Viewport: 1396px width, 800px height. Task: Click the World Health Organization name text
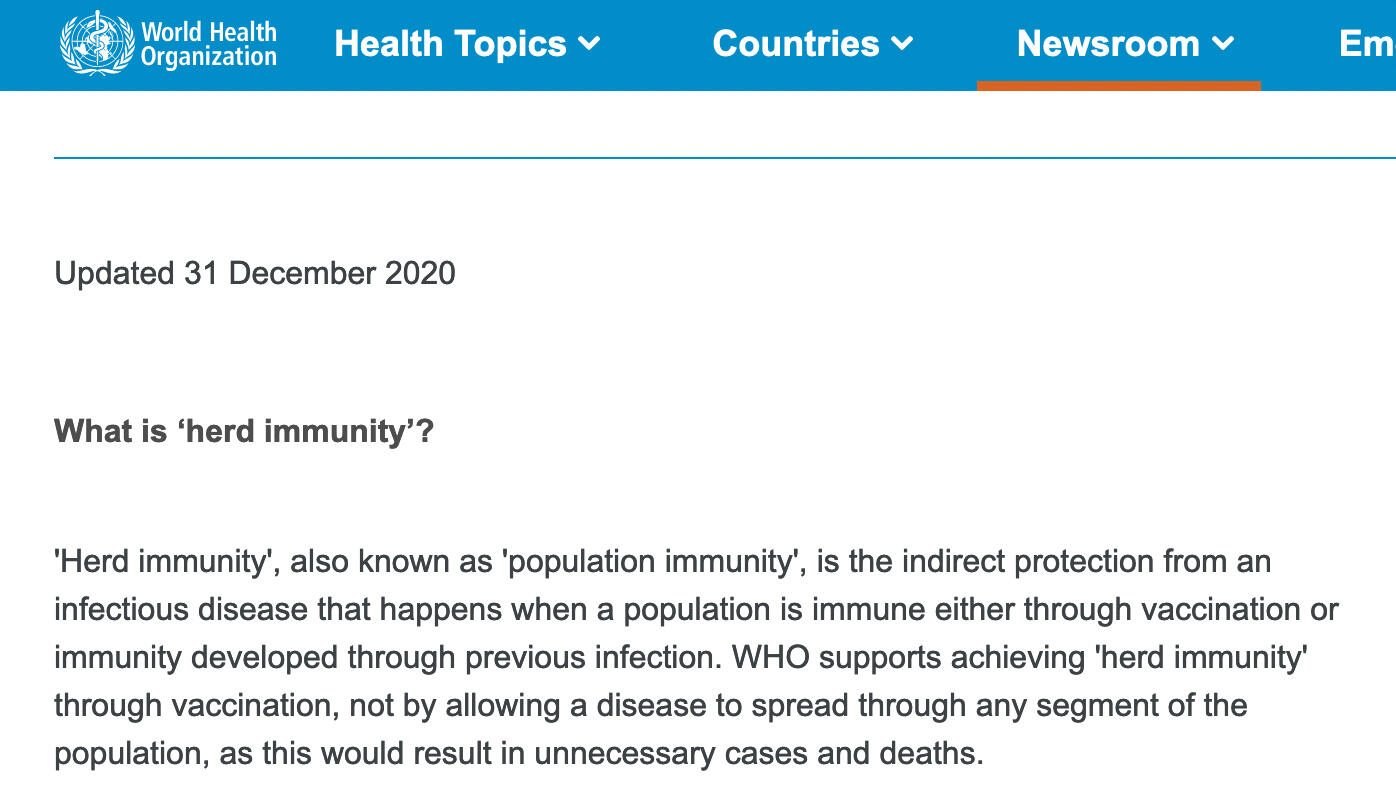tap(208, 44)
